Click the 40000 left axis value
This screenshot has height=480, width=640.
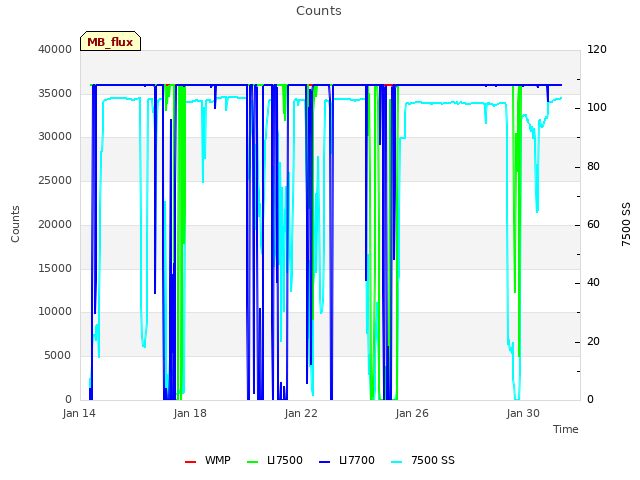coord(55,49)
